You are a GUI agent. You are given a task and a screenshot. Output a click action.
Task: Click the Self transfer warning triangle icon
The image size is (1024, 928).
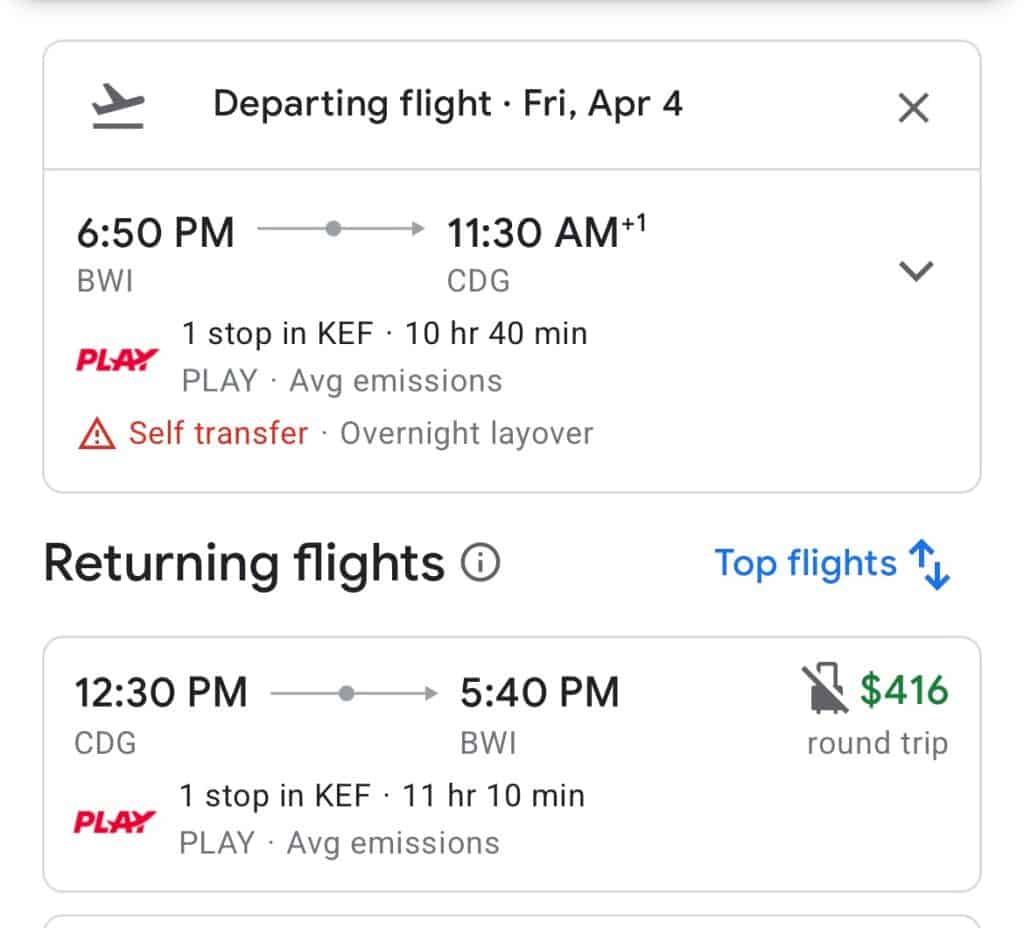click(x=96, y=434)
